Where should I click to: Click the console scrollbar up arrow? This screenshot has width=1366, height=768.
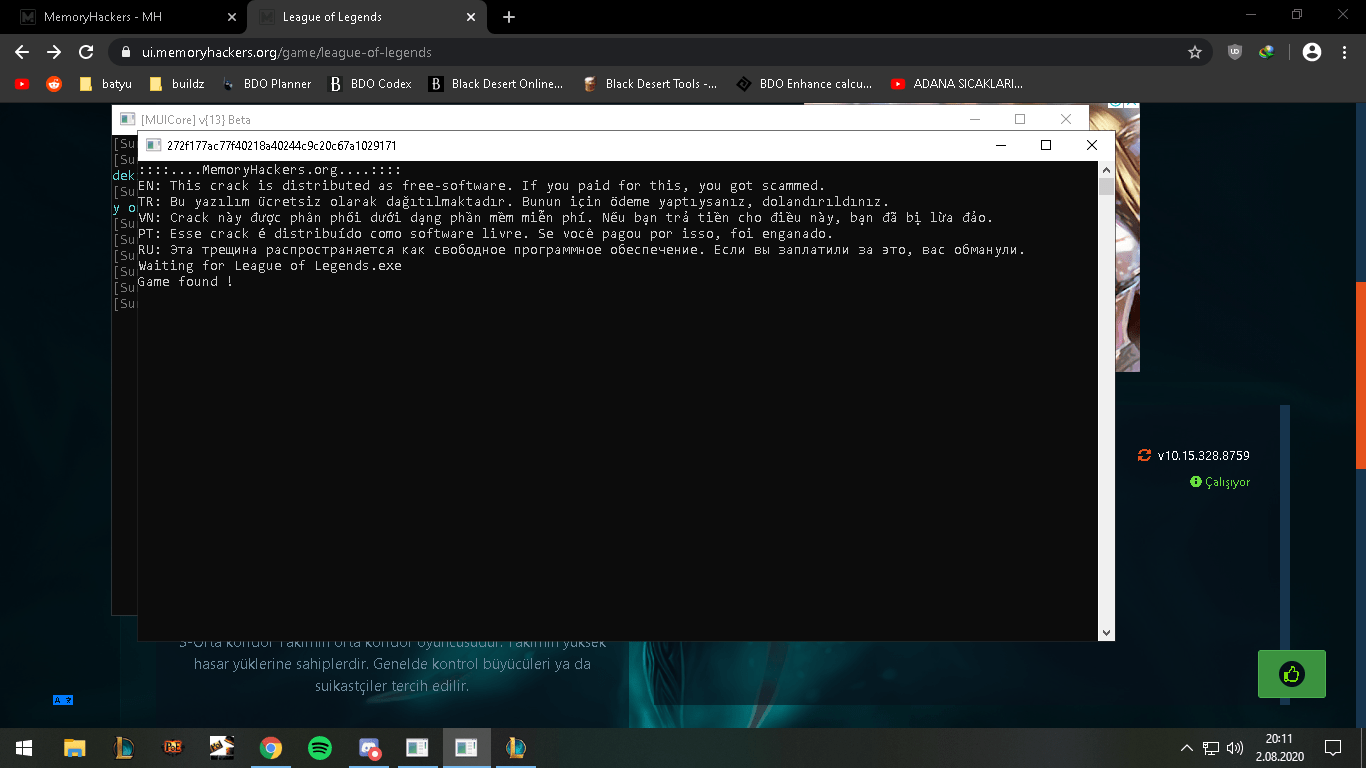1106,170
